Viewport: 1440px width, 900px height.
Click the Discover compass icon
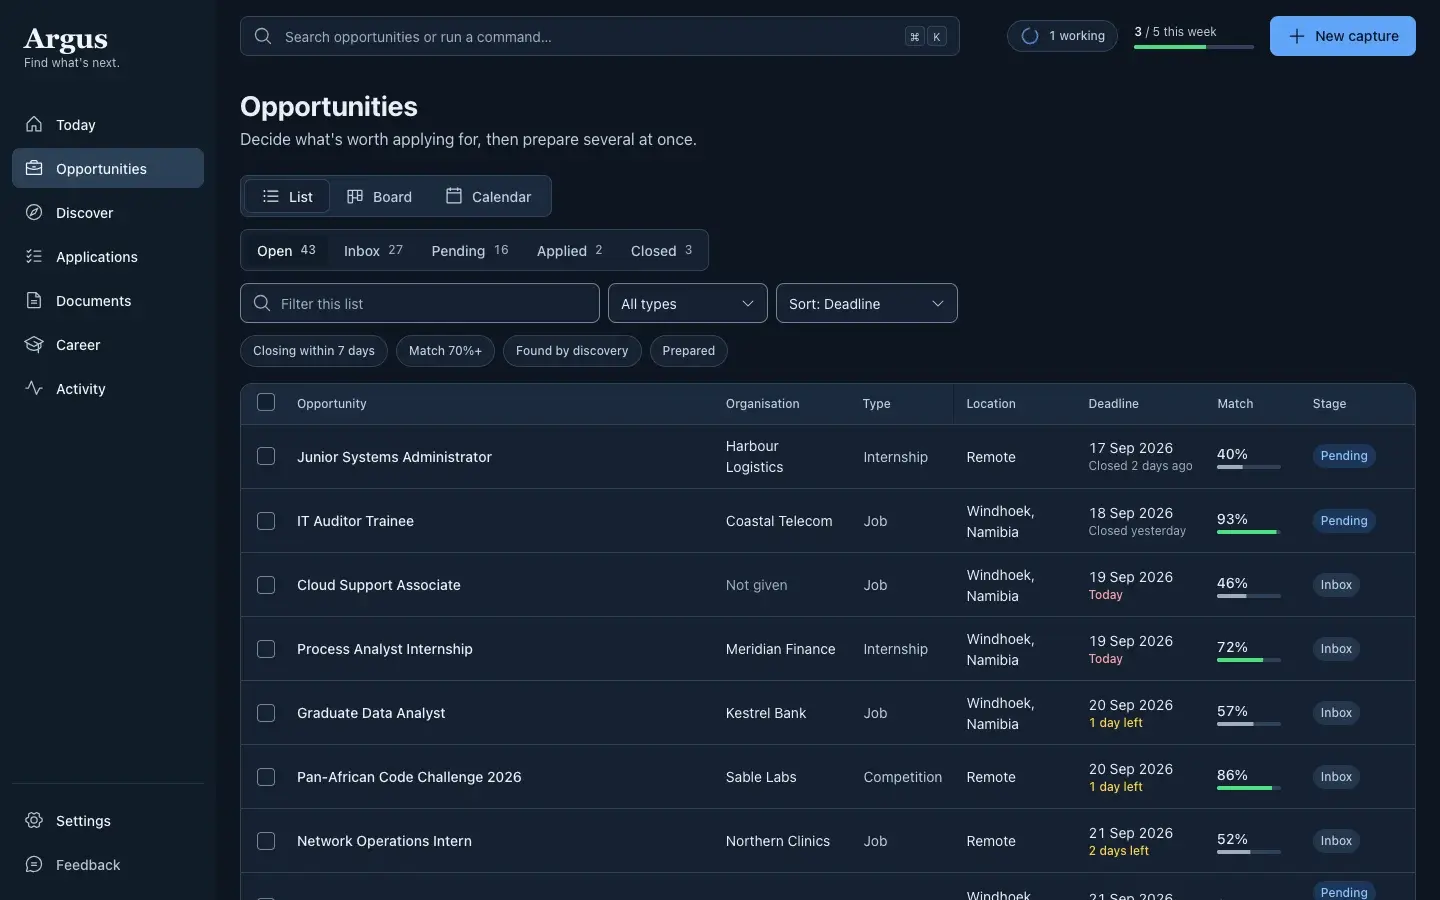(x=34, y=212)
